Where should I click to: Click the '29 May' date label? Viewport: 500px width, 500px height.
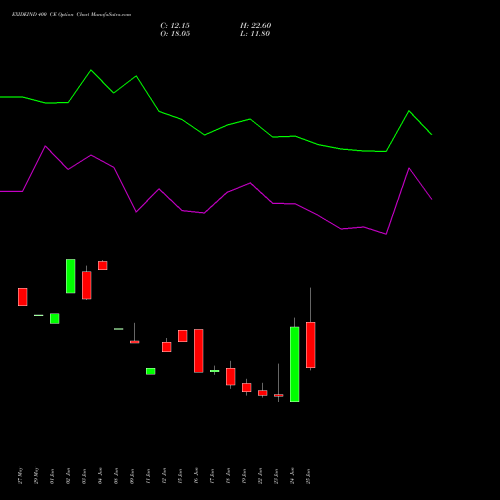[x=37, y=475]
